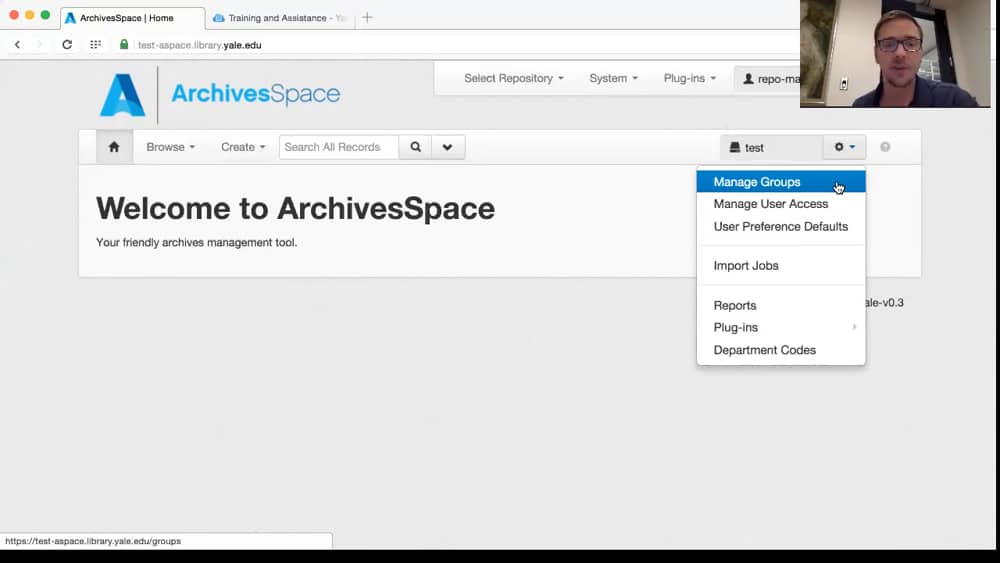Reload the page in browser
Viewport: 1000px width, 563px height.
click(67, 45)
